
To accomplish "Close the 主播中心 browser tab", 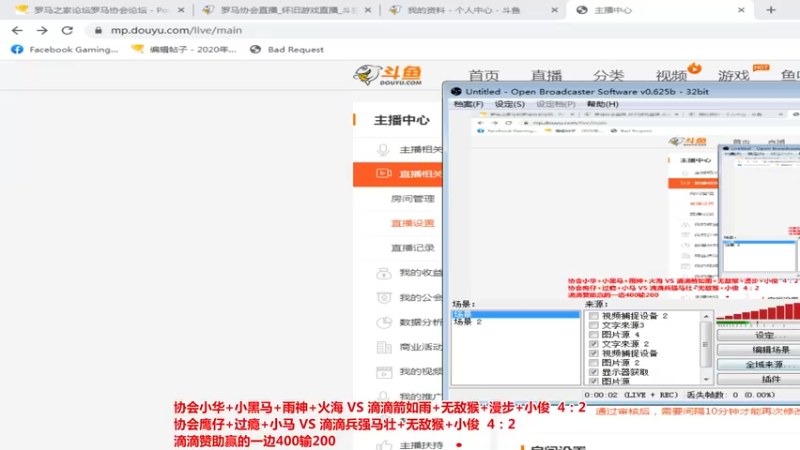I will [x=741, y=10].
